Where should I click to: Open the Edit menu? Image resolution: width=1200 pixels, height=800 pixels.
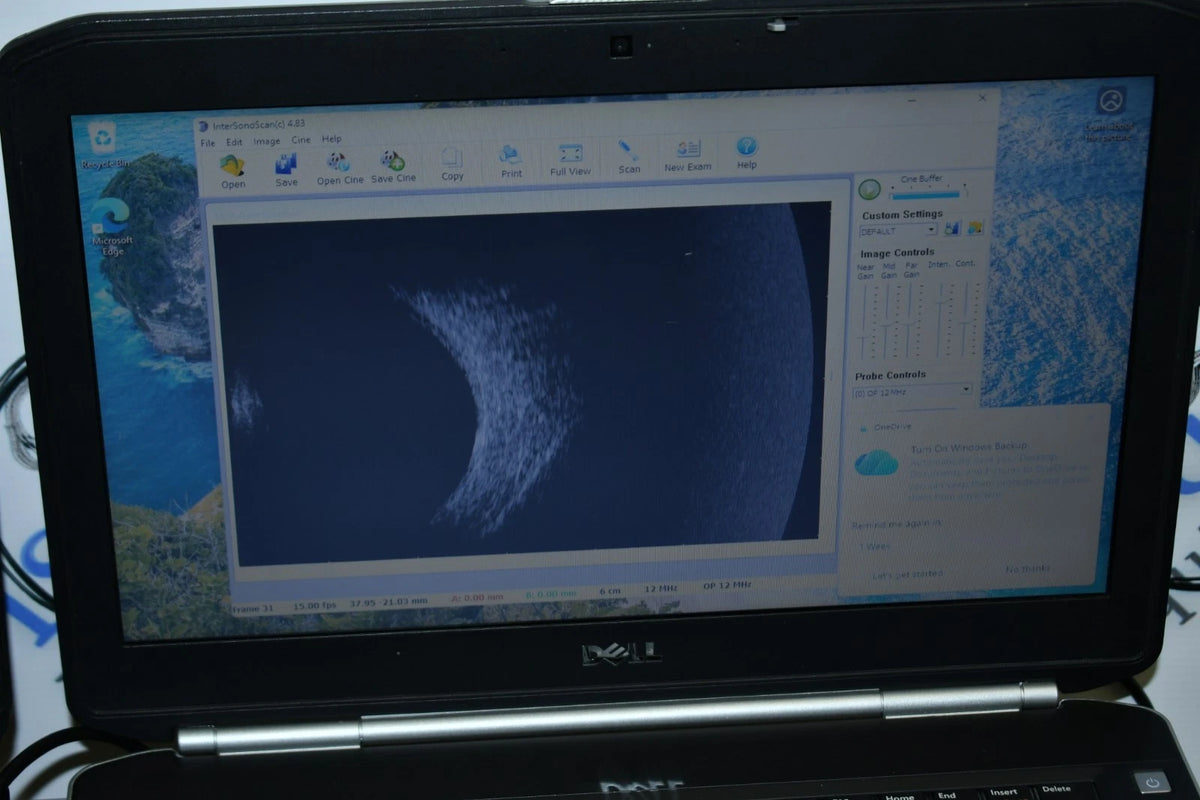click(234, 142)
